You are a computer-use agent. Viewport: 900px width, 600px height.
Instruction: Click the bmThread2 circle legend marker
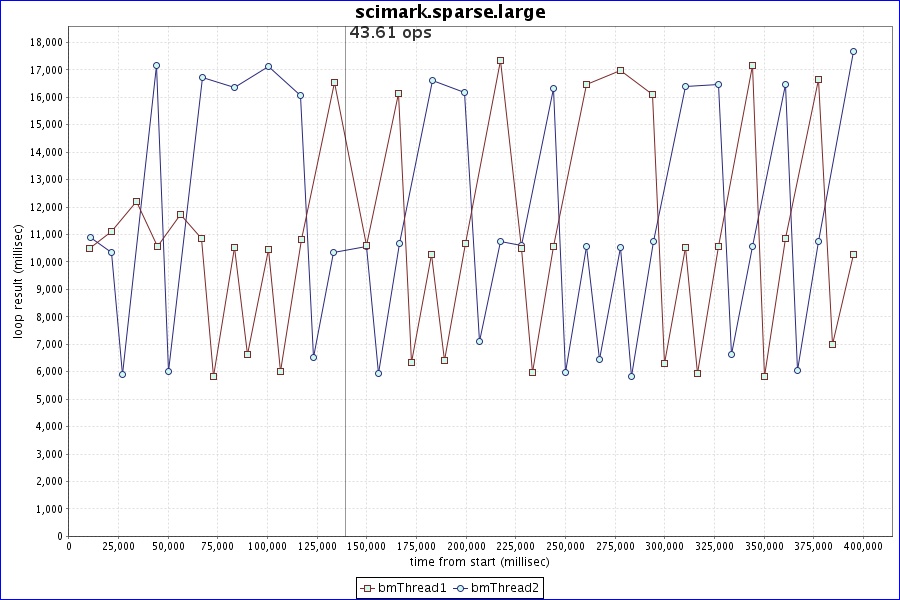[x=460, y=588]
